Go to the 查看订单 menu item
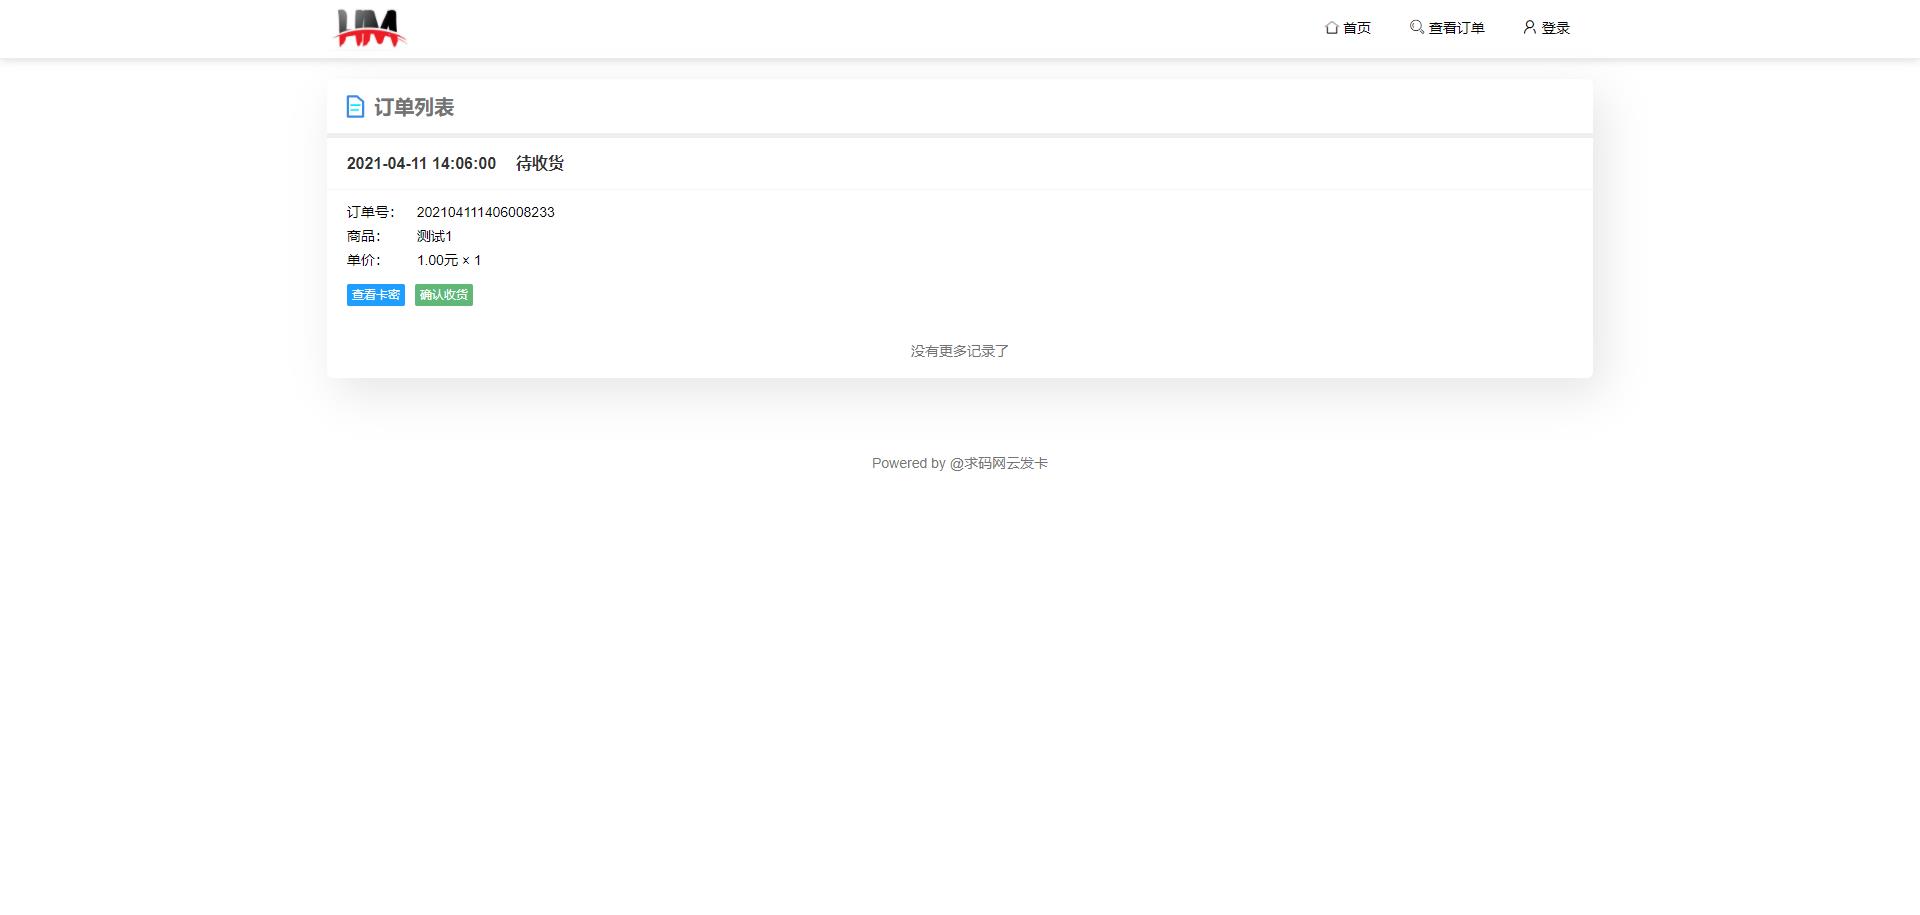1920x915 pixels. (1456, 28)
